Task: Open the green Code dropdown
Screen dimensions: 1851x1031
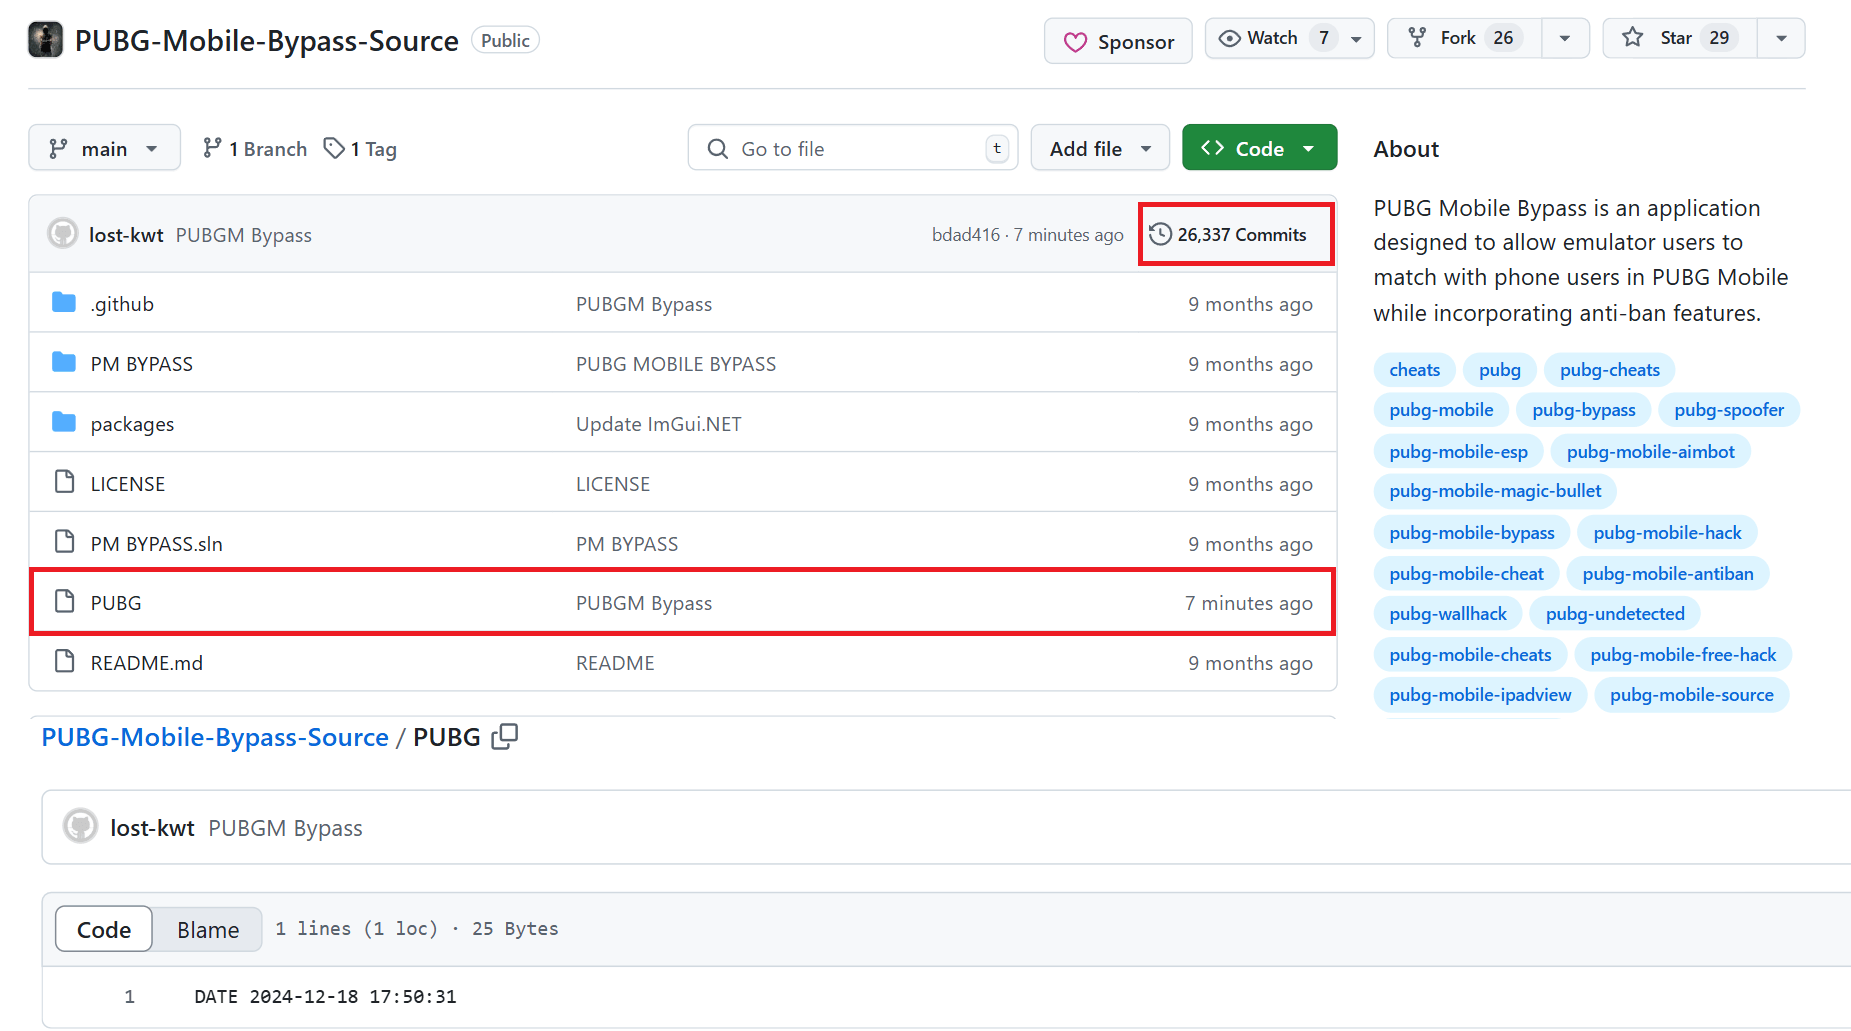Action: [1259, 147]
